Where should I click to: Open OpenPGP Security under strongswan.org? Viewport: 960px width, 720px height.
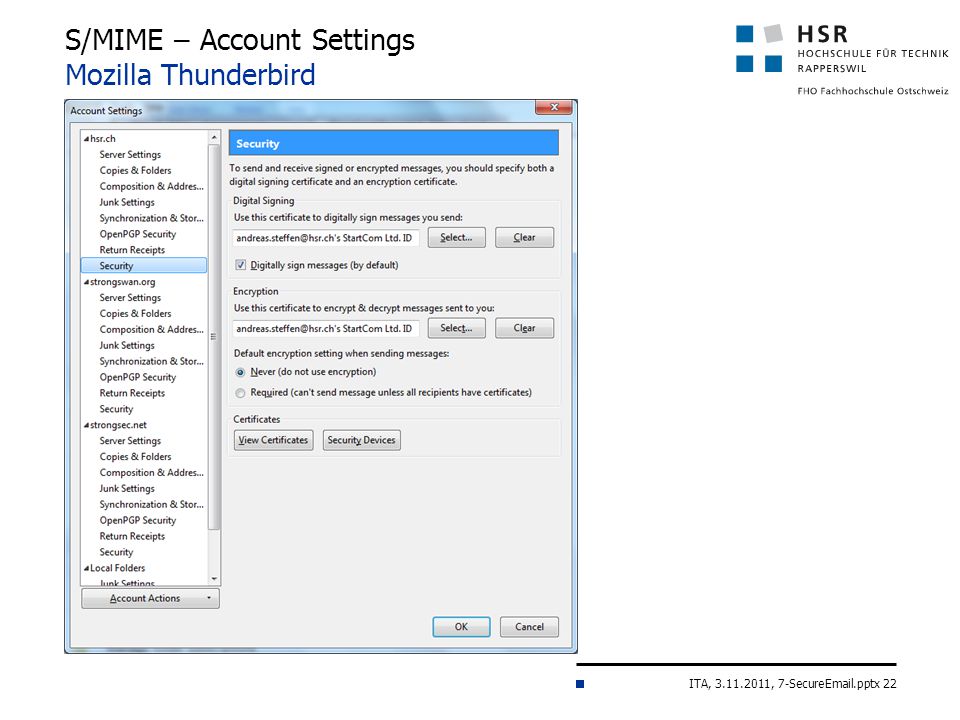coord(138,378)
